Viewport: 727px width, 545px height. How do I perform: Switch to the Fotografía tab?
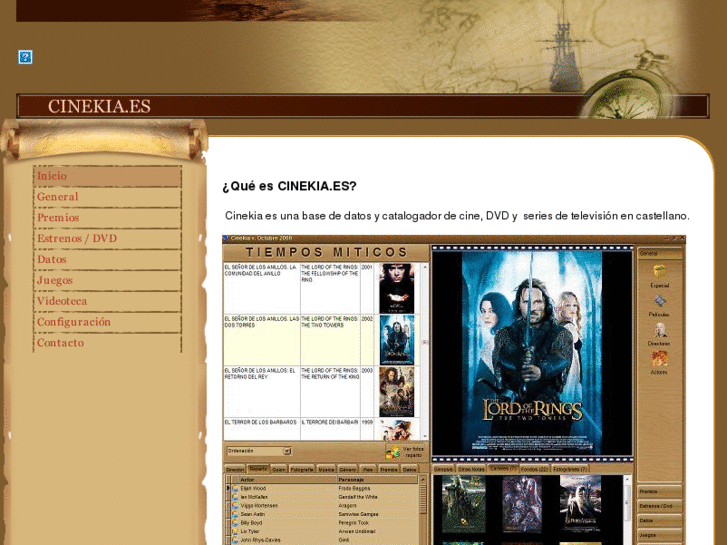tap(302, 469)
